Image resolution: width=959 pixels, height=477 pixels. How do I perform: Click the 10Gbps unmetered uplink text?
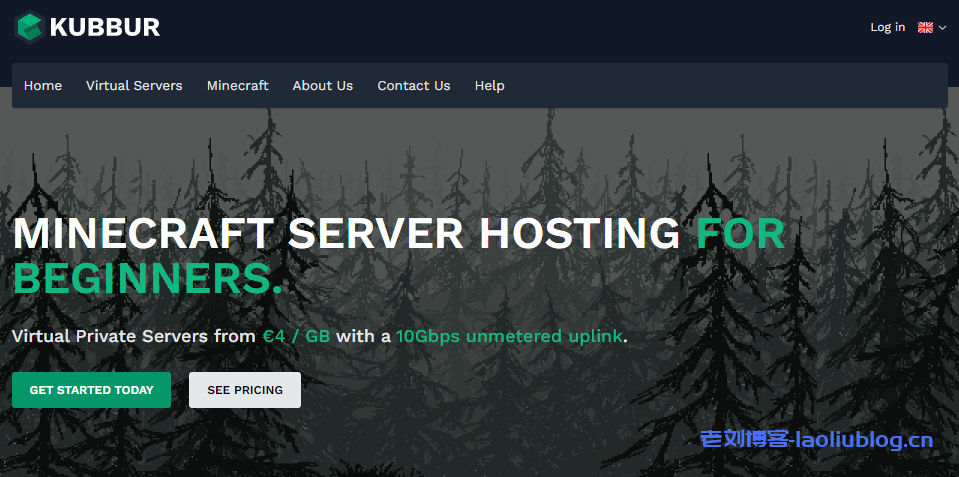509,336
